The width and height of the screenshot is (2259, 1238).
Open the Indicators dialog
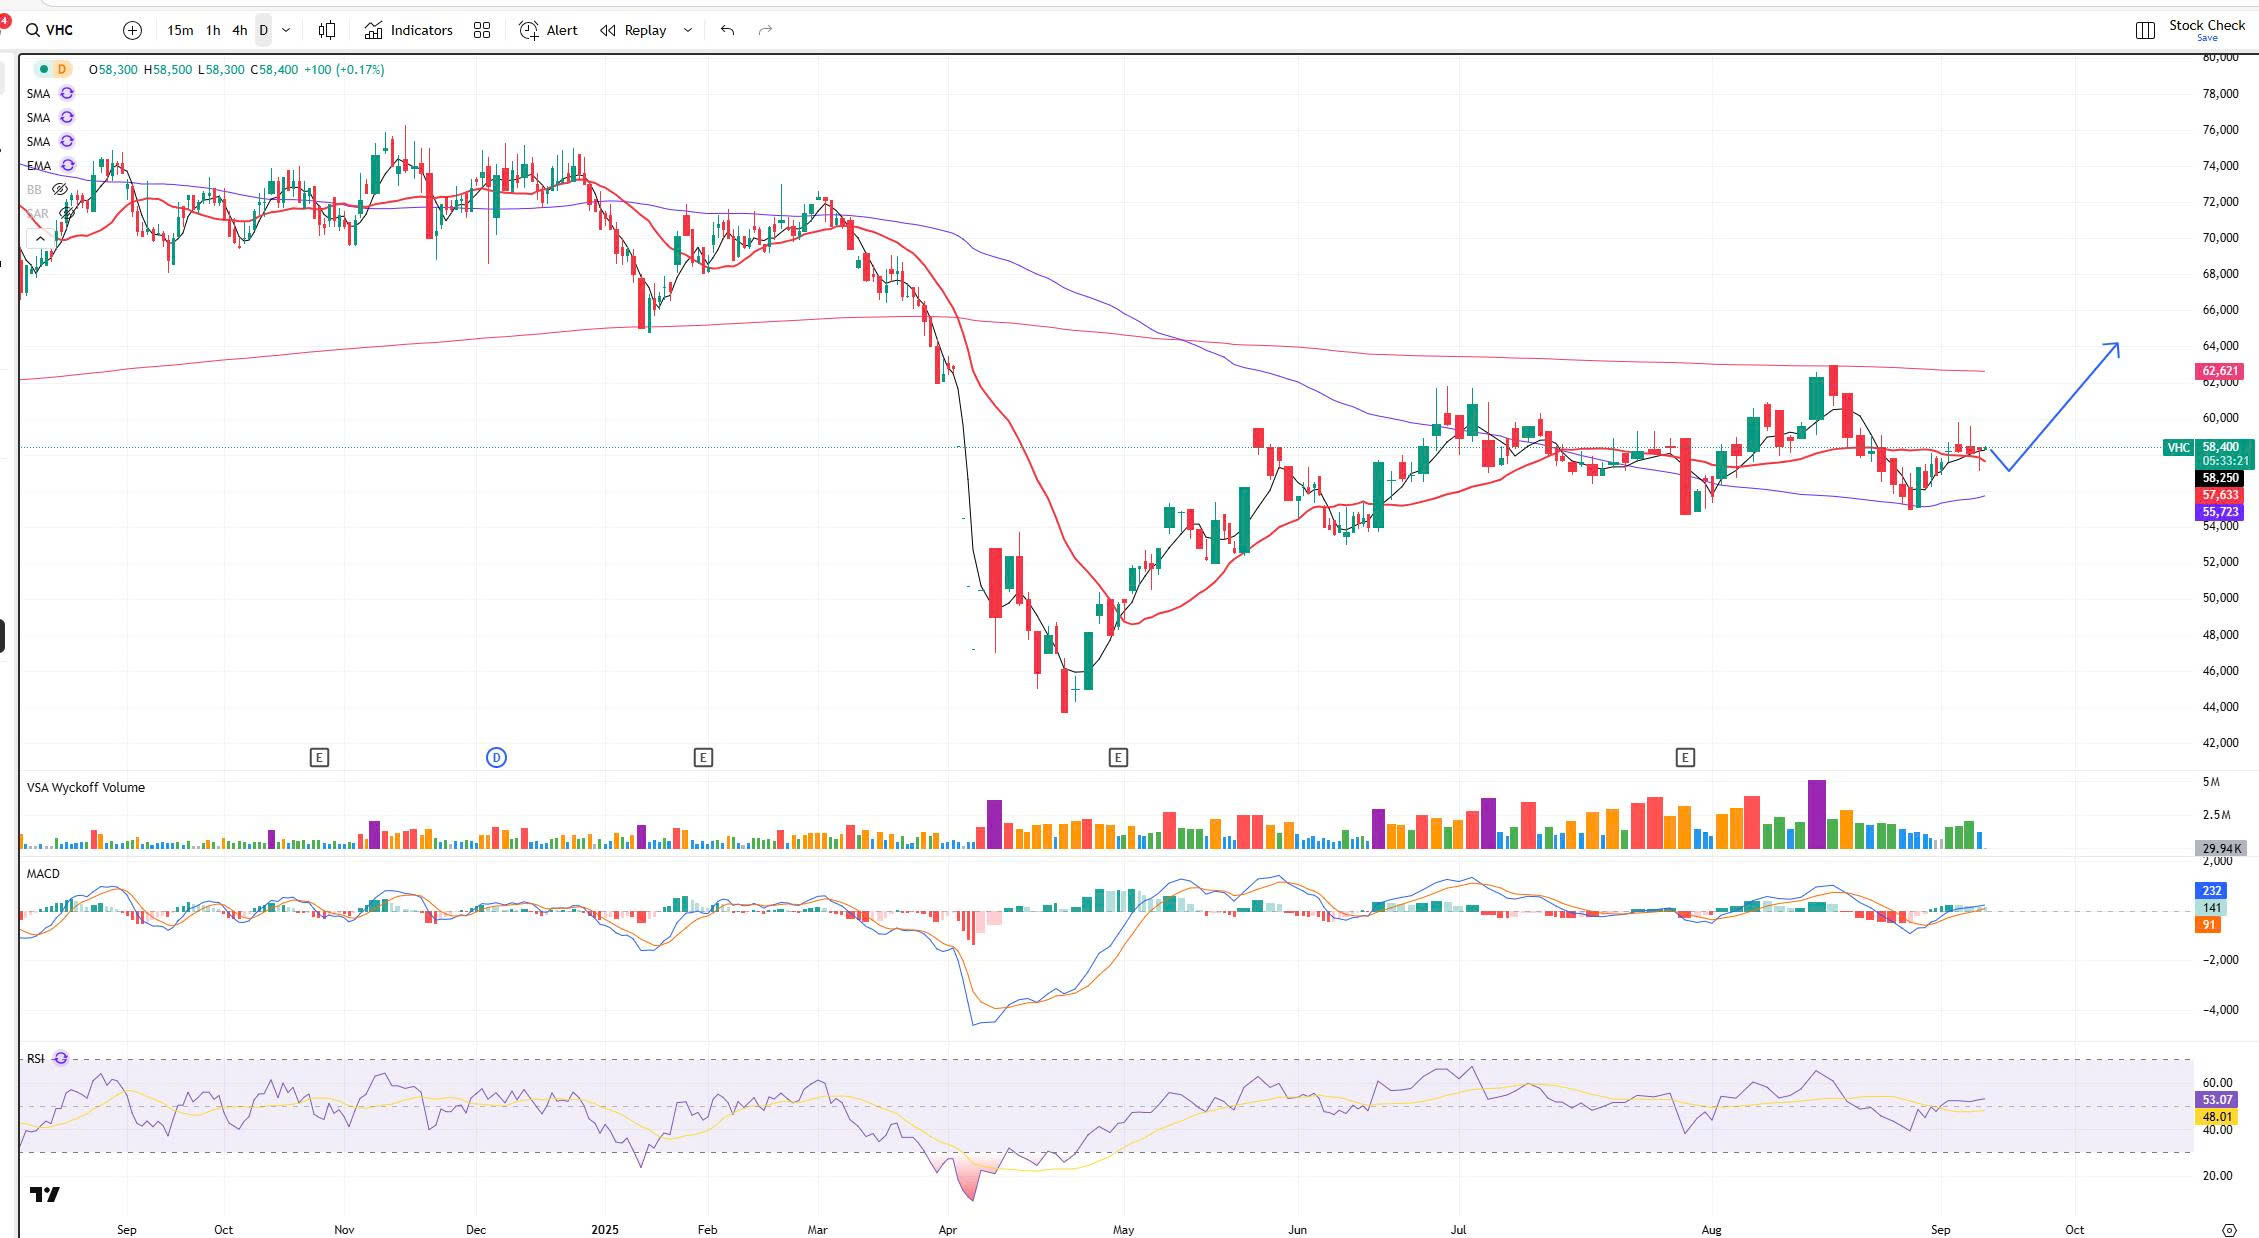pyautogui.click(x=408, y=31)
